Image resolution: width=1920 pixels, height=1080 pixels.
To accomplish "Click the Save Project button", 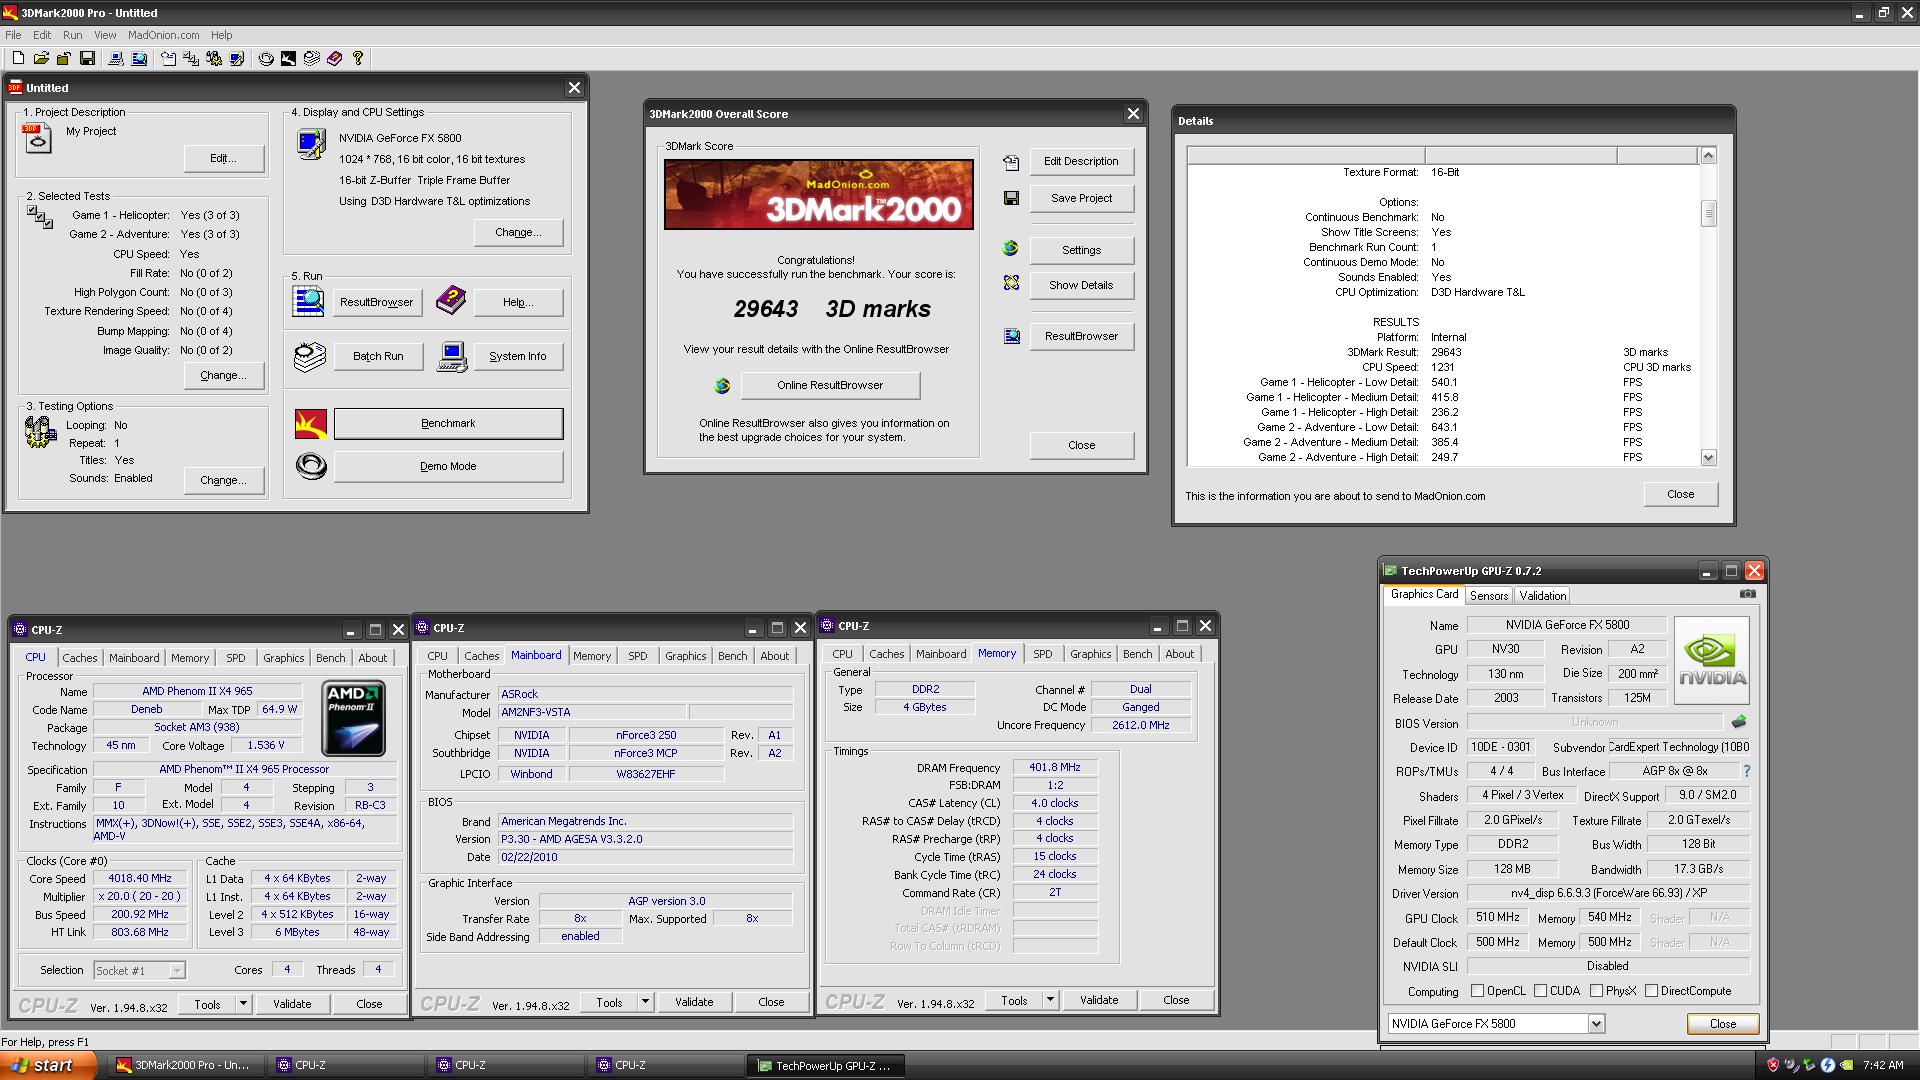I will 1081,198.
